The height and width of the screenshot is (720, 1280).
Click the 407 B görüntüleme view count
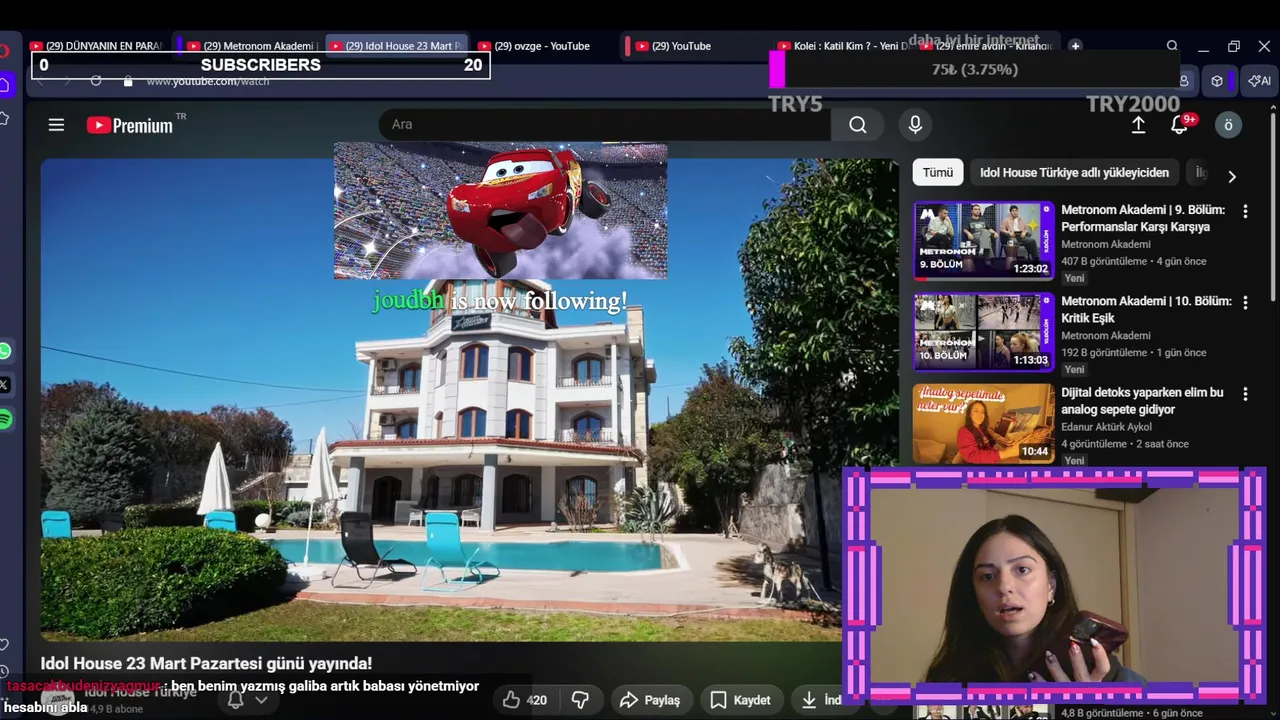click(1105, 261)
